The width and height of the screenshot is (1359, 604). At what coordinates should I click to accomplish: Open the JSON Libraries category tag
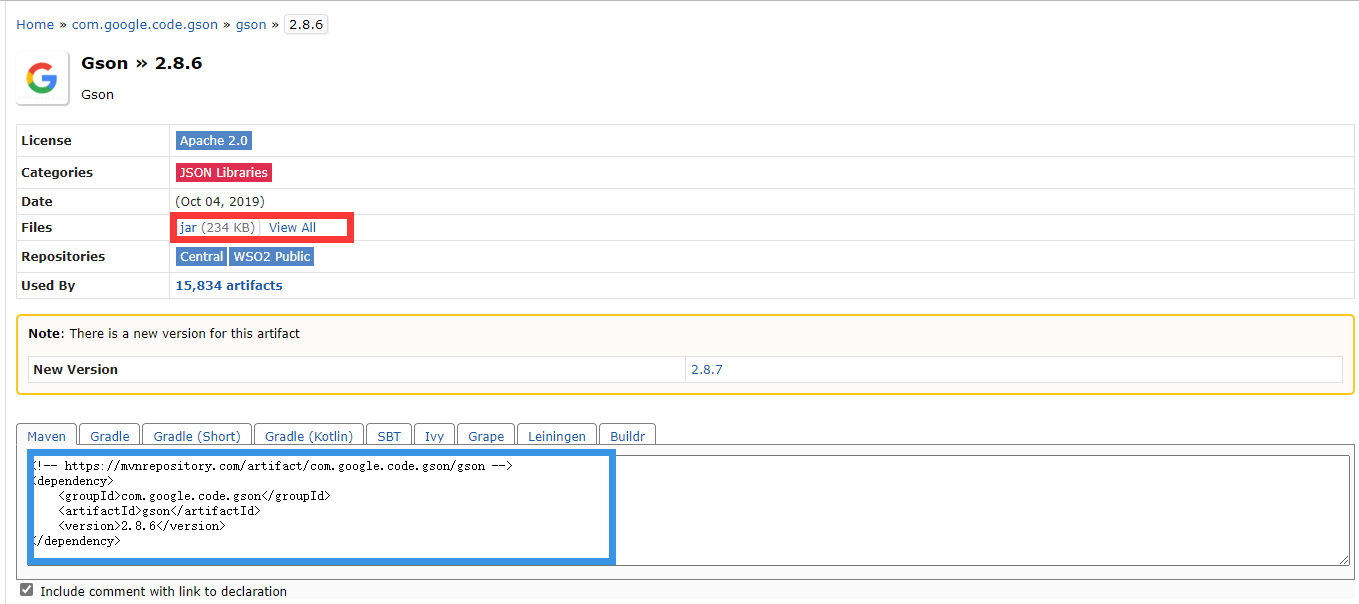[x=224, y=173]
